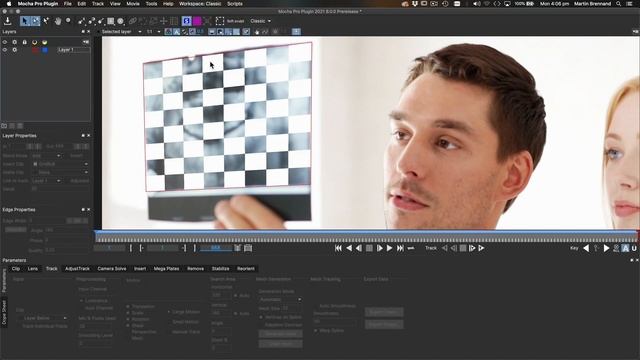Select the Layer 1 name field
The height and width of the screenshot is (360, 640).
tap(73, 50)
